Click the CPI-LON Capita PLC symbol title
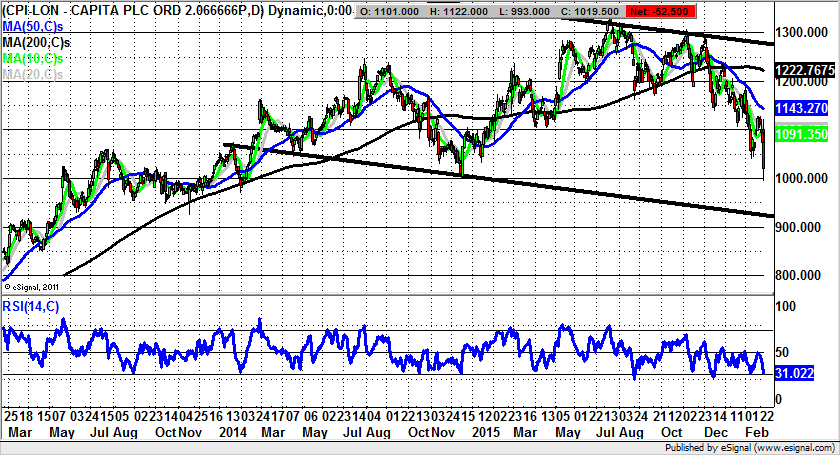 click(x=175, y=10)
